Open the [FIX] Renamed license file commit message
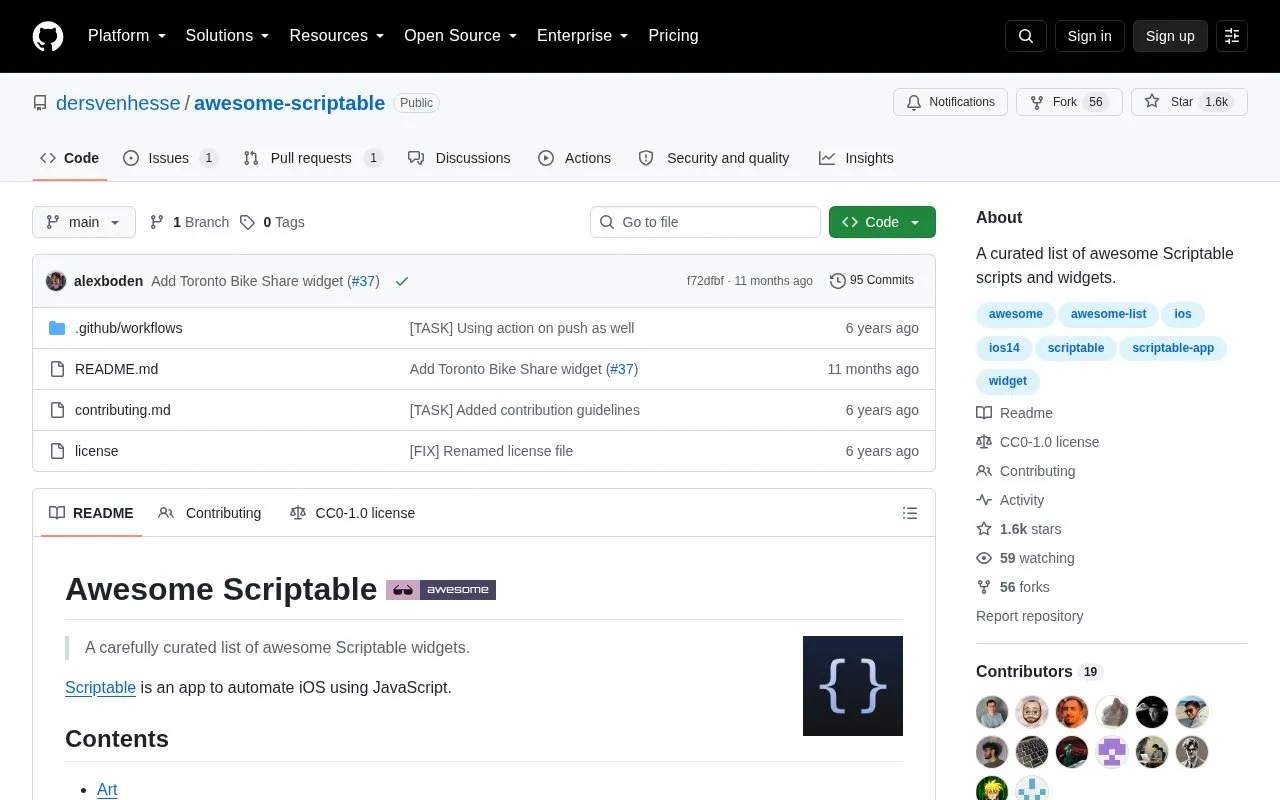1280x800 pixels. tap(491, 451)
